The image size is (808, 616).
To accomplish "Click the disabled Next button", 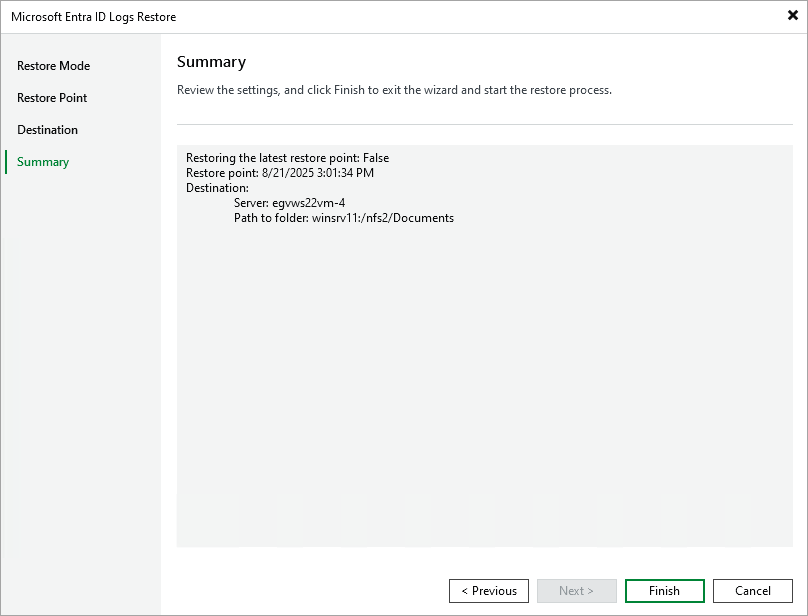I will pos(577,590).
